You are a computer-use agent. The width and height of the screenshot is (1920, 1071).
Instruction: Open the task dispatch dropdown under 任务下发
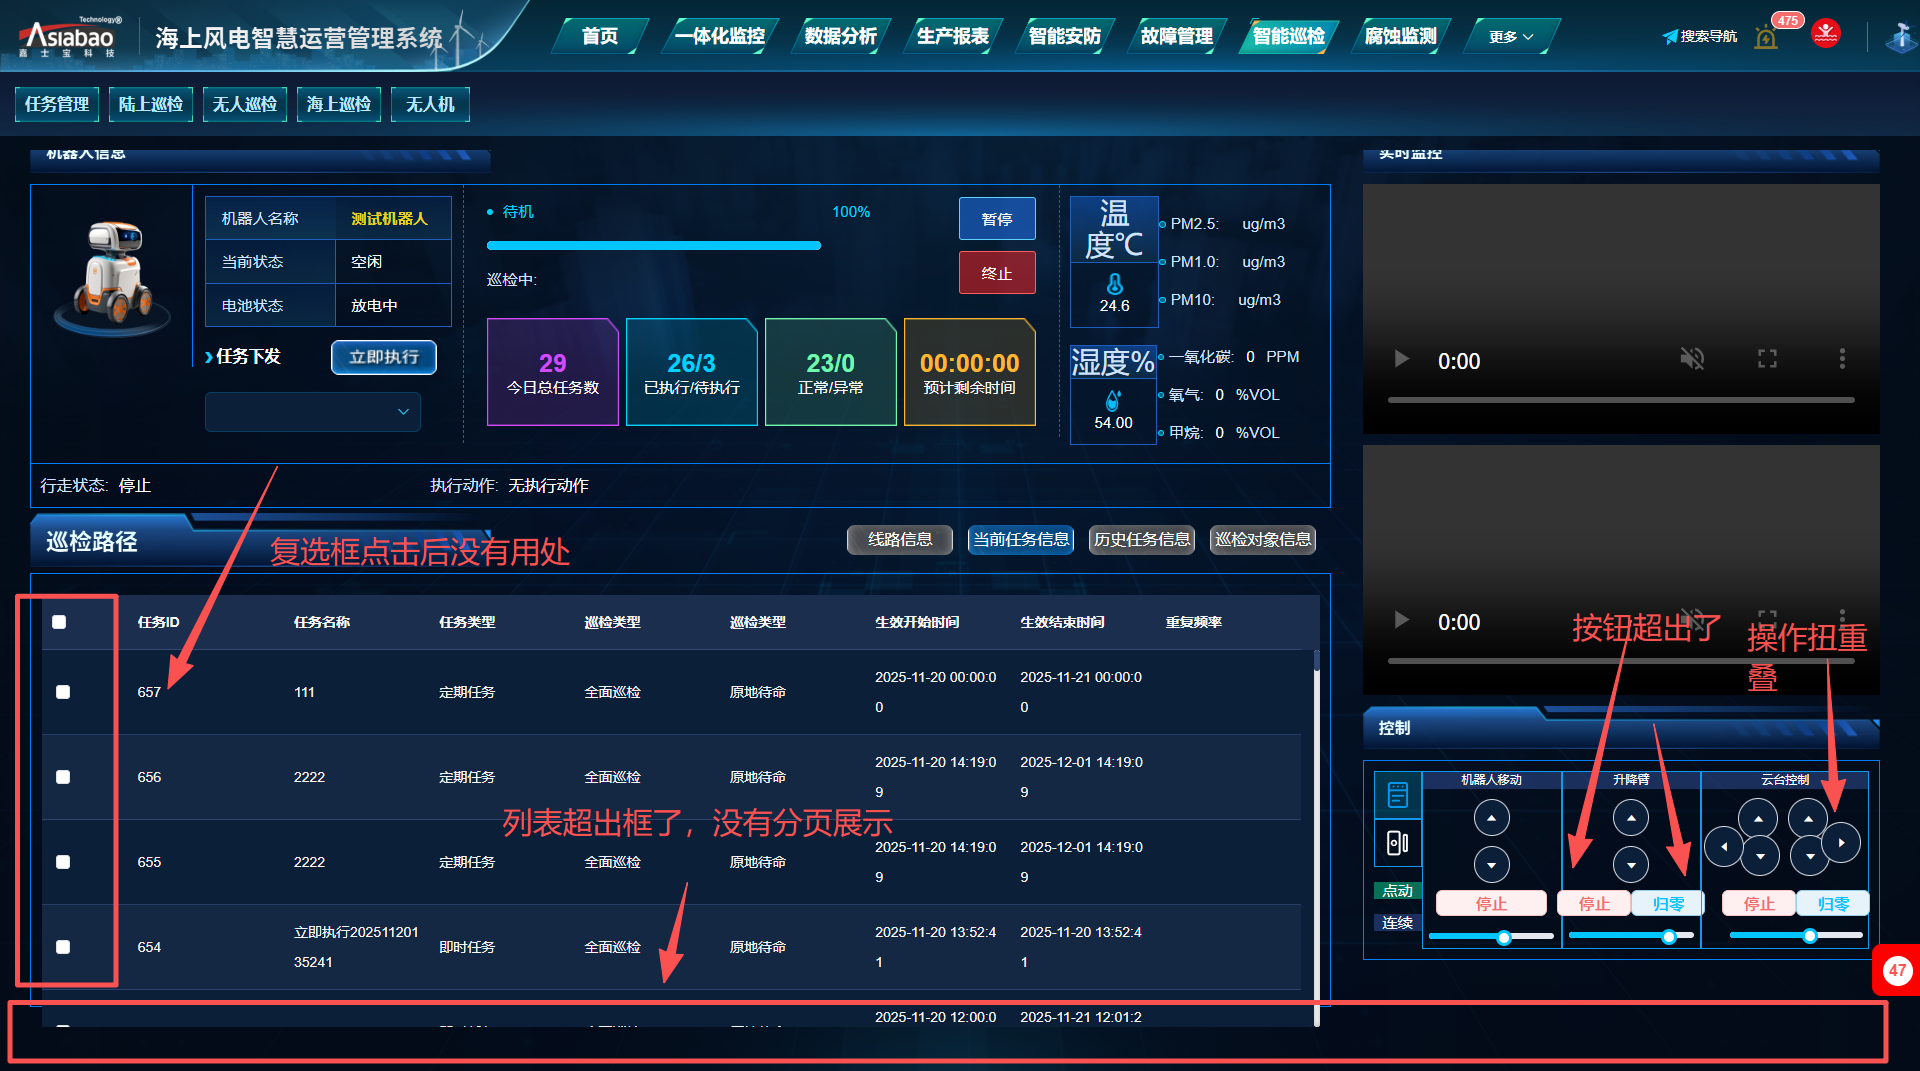[313, 412]
